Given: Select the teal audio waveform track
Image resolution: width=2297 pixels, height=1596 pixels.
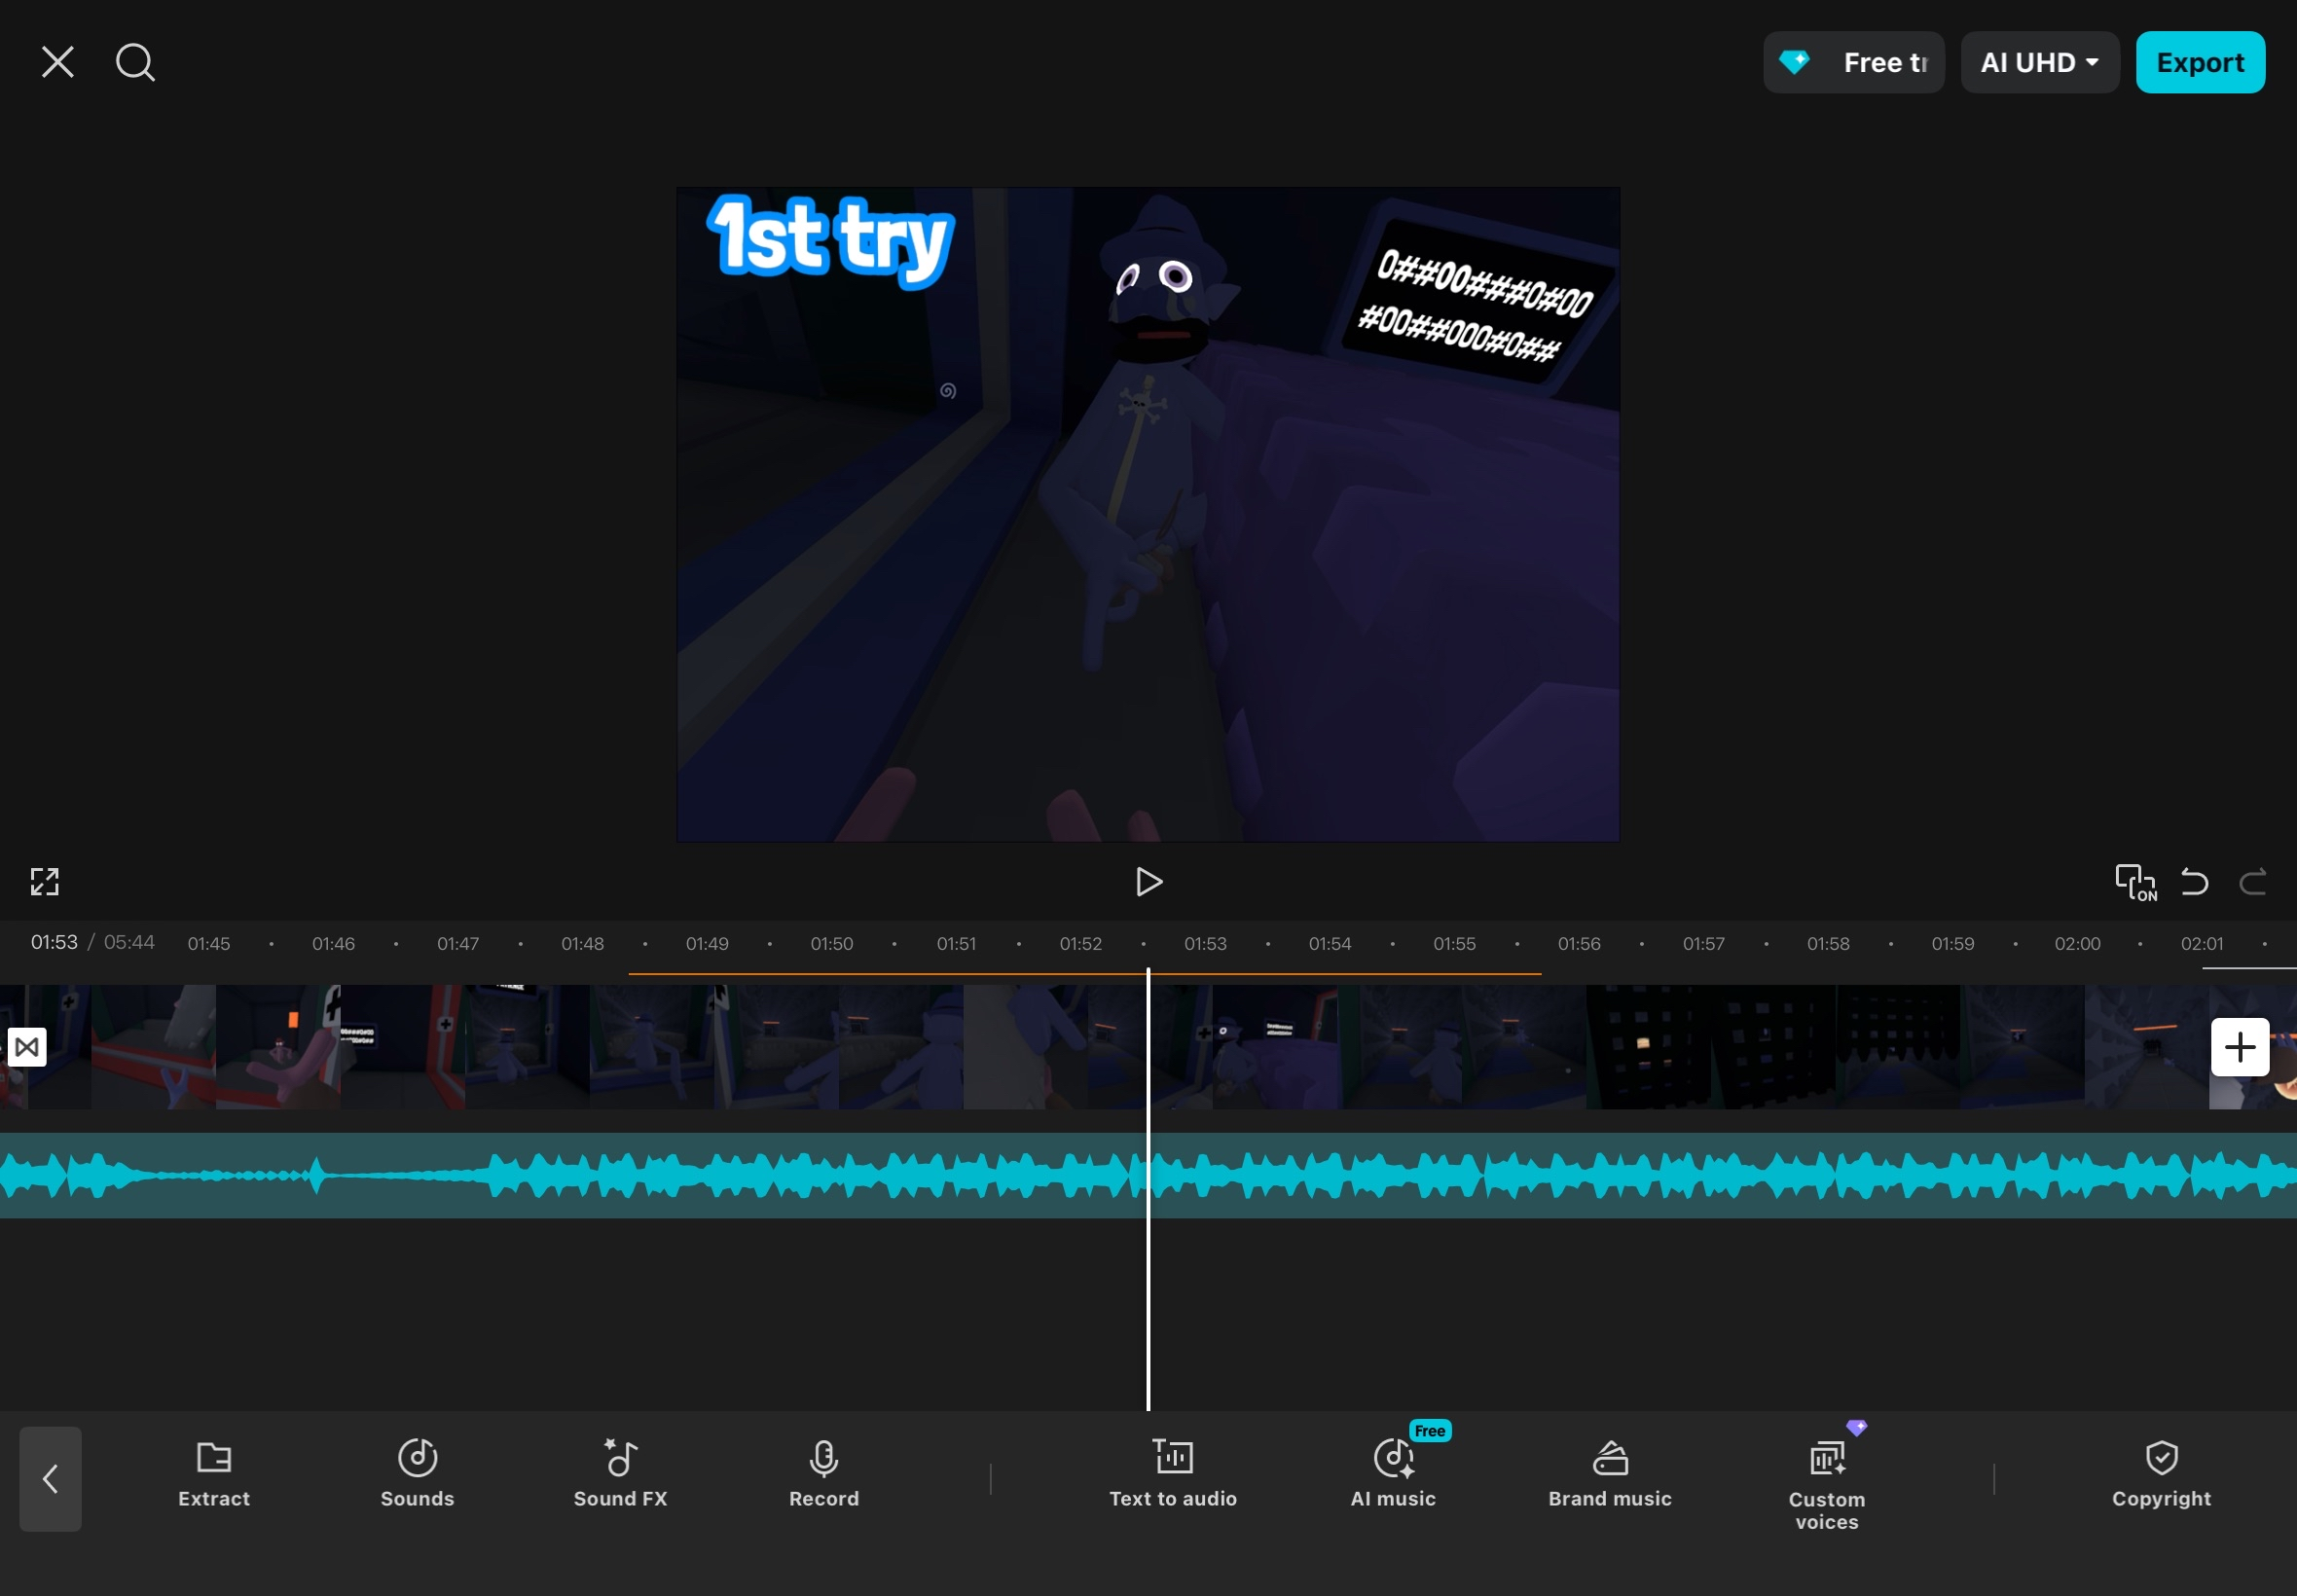Looking at the screenshot, I should click(1148, 1175).
